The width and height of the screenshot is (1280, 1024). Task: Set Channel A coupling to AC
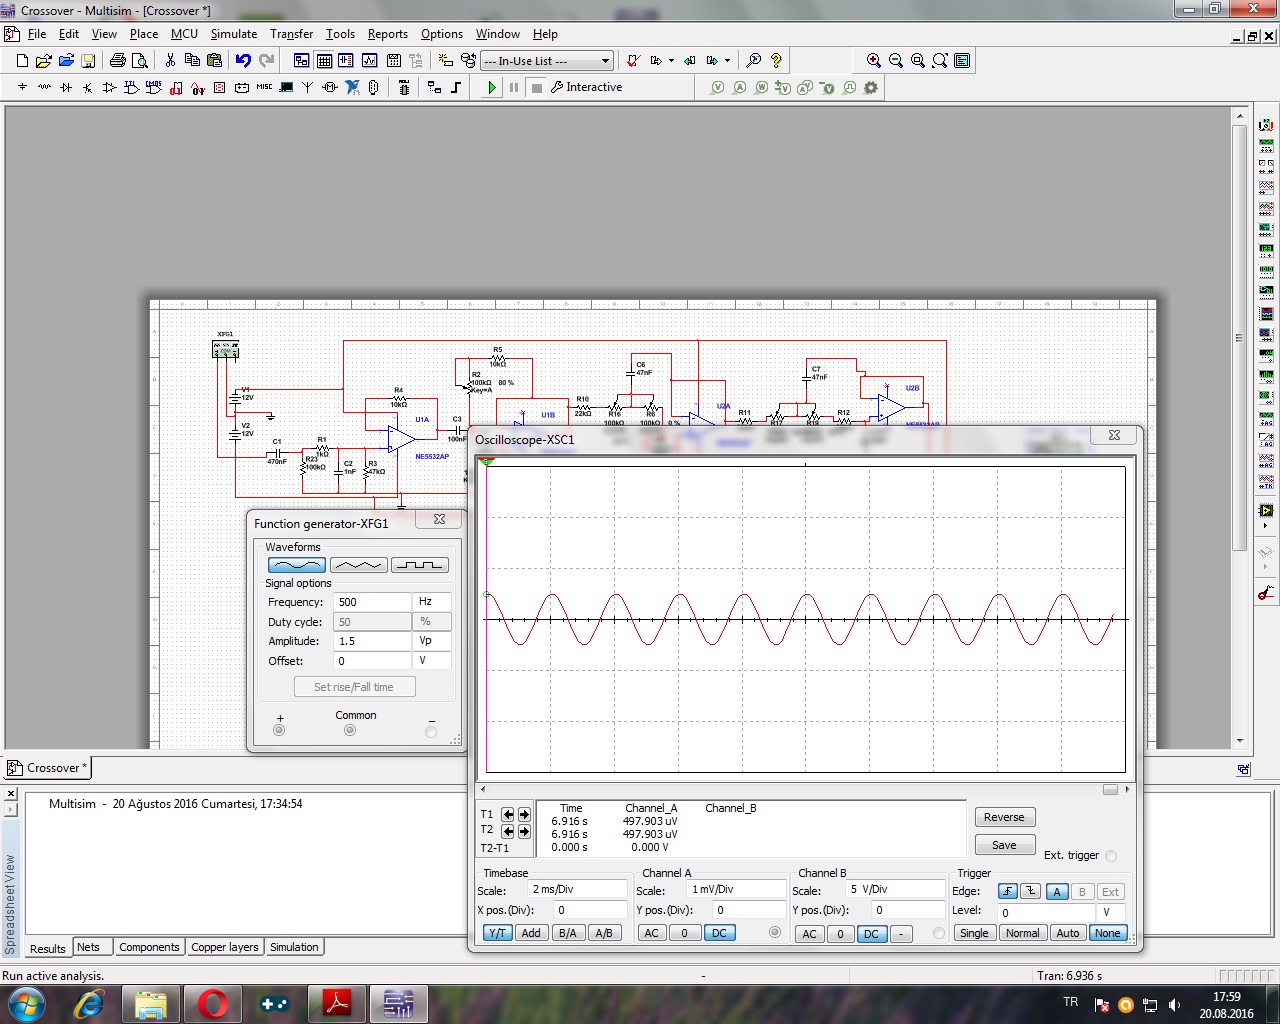coord(652,933)
